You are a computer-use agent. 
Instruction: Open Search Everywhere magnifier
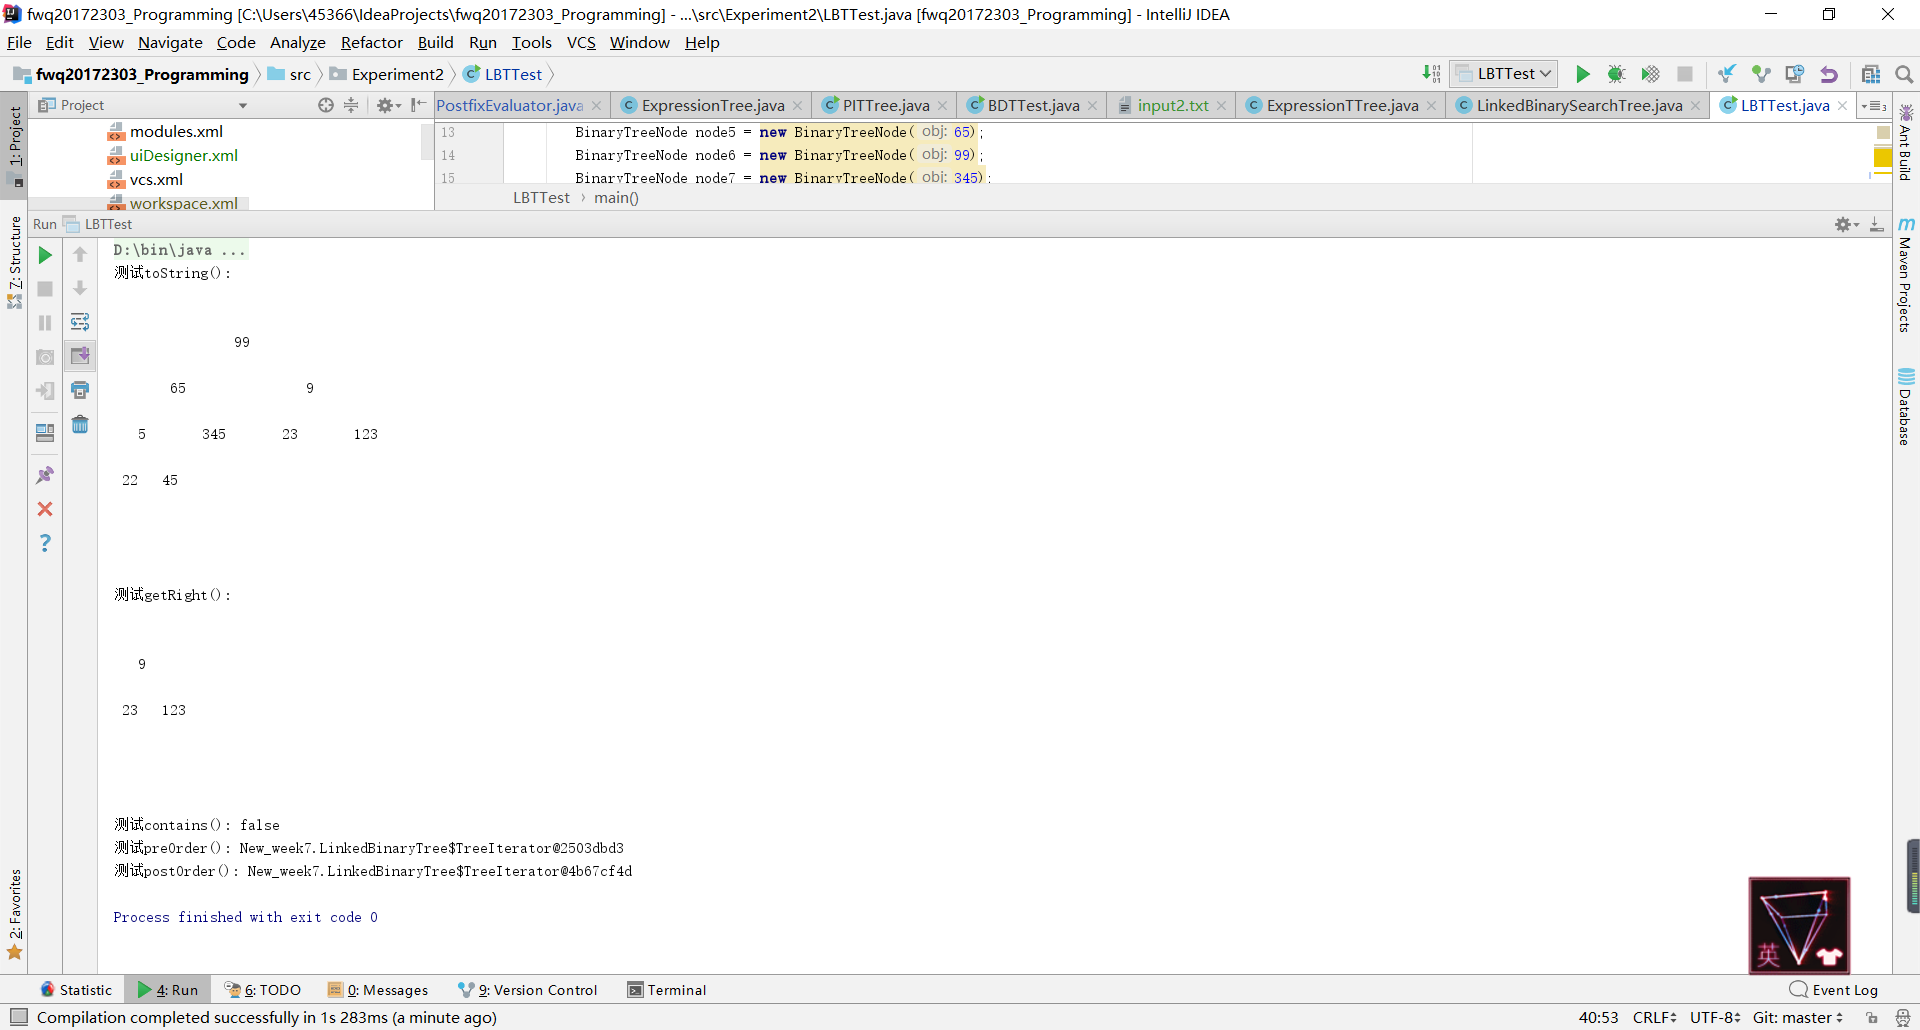[x=1904, y=74]
